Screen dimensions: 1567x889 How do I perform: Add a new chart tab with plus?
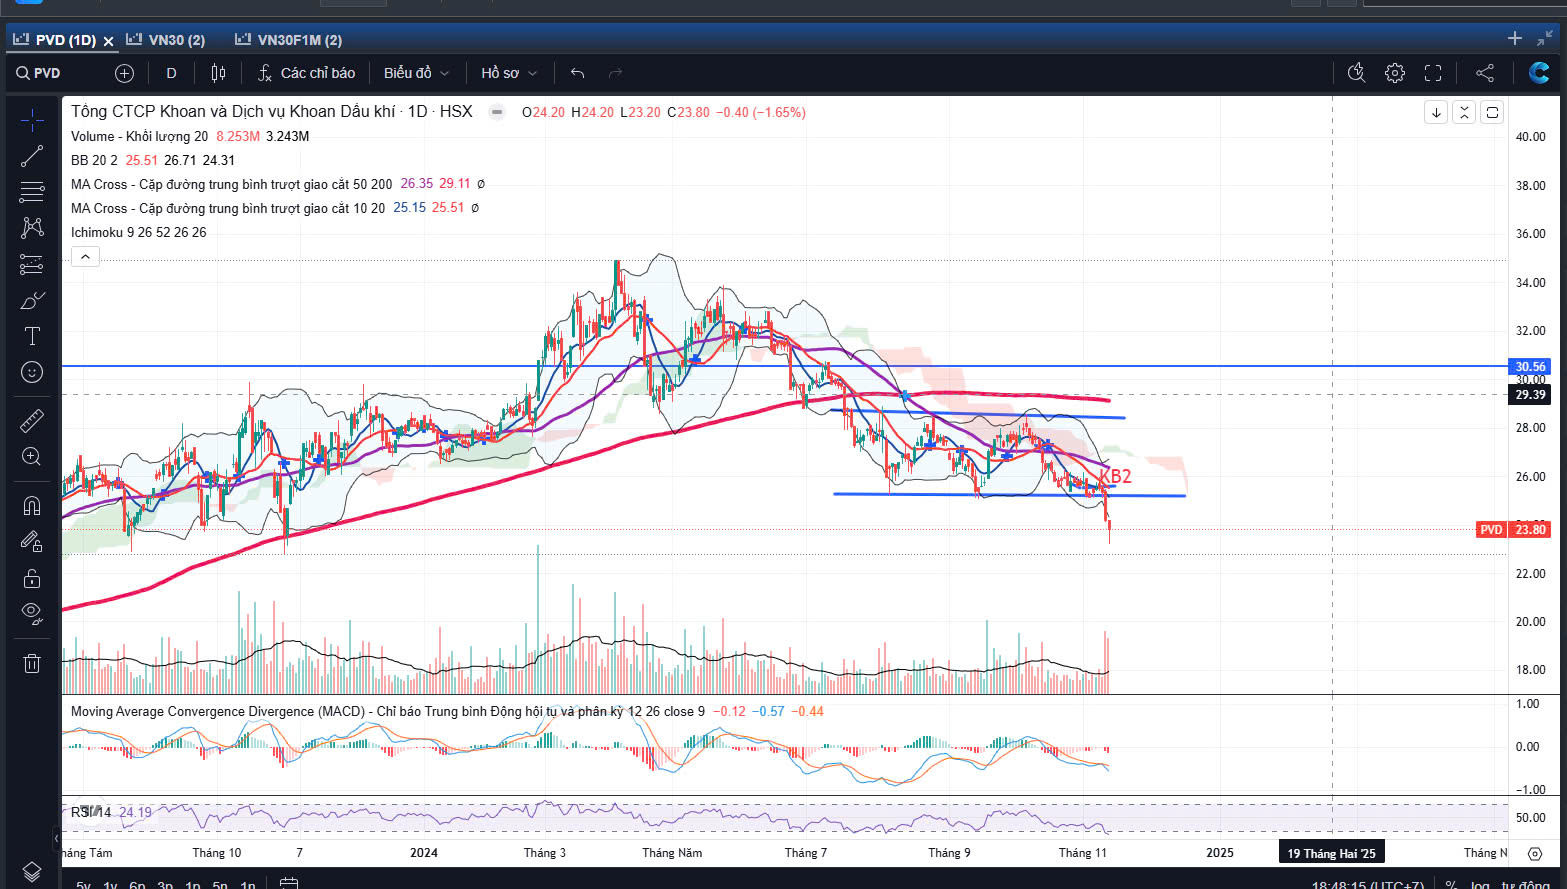pos(1515,38)
